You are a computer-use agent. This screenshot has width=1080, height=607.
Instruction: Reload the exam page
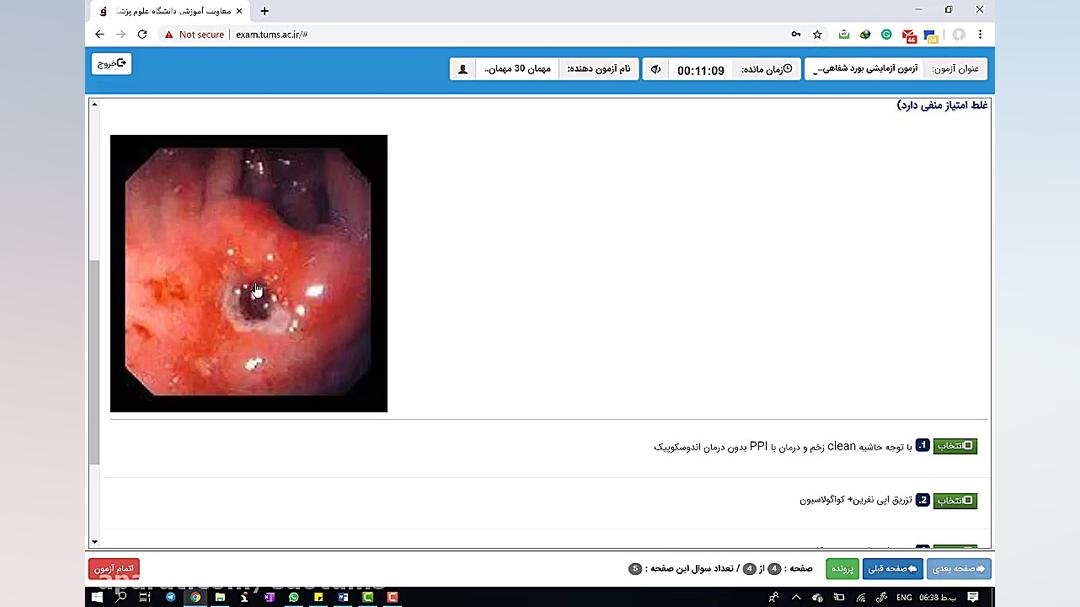click(143, 34)
